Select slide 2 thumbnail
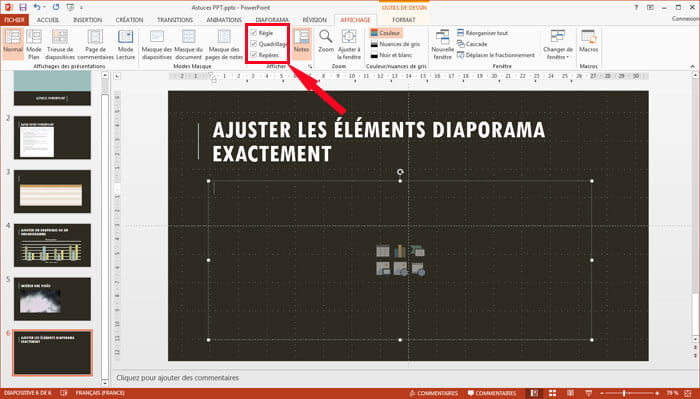Image resolution: width=700 pixels, height=399 pixels. click(52, 137)
